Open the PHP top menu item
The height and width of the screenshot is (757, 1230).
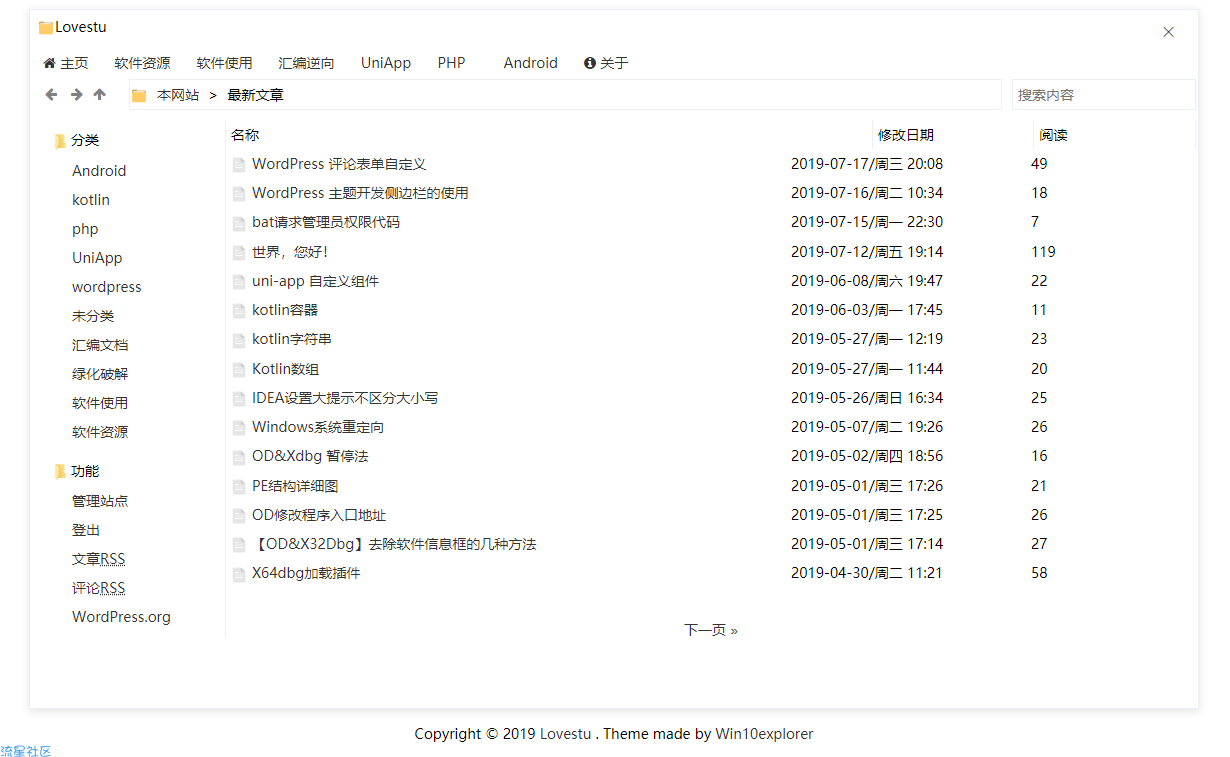451,63
